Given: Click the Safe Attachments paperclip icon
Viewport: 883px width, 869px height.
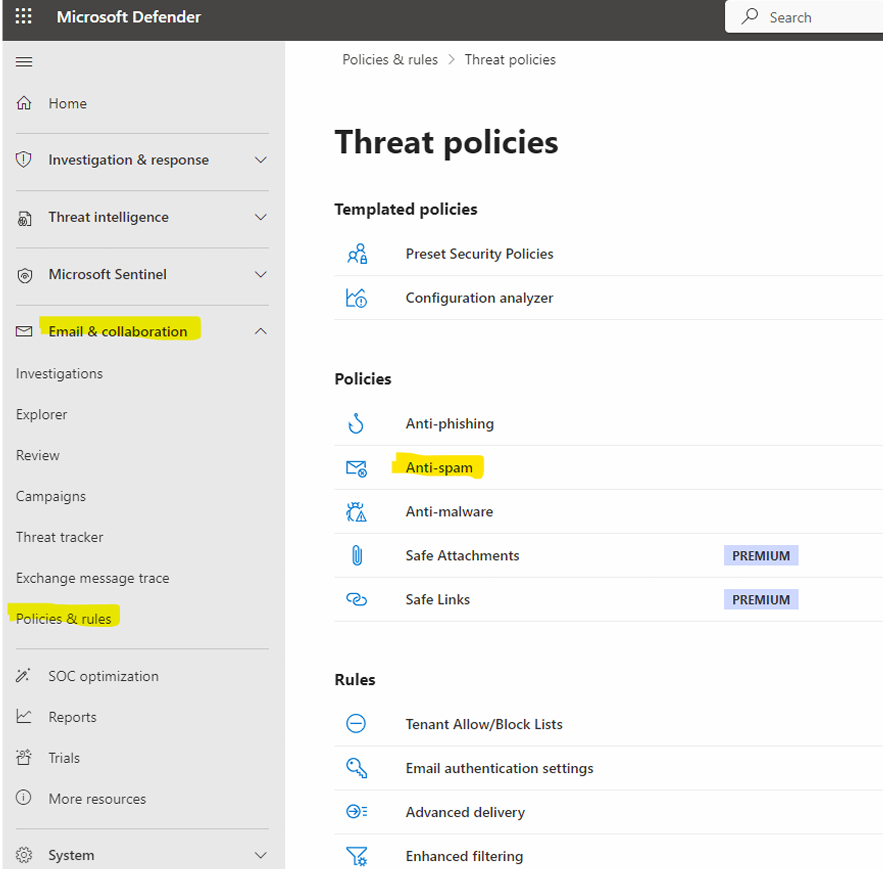Looking at the screenshot, I should pyautogui.click(x=357, y=555).
